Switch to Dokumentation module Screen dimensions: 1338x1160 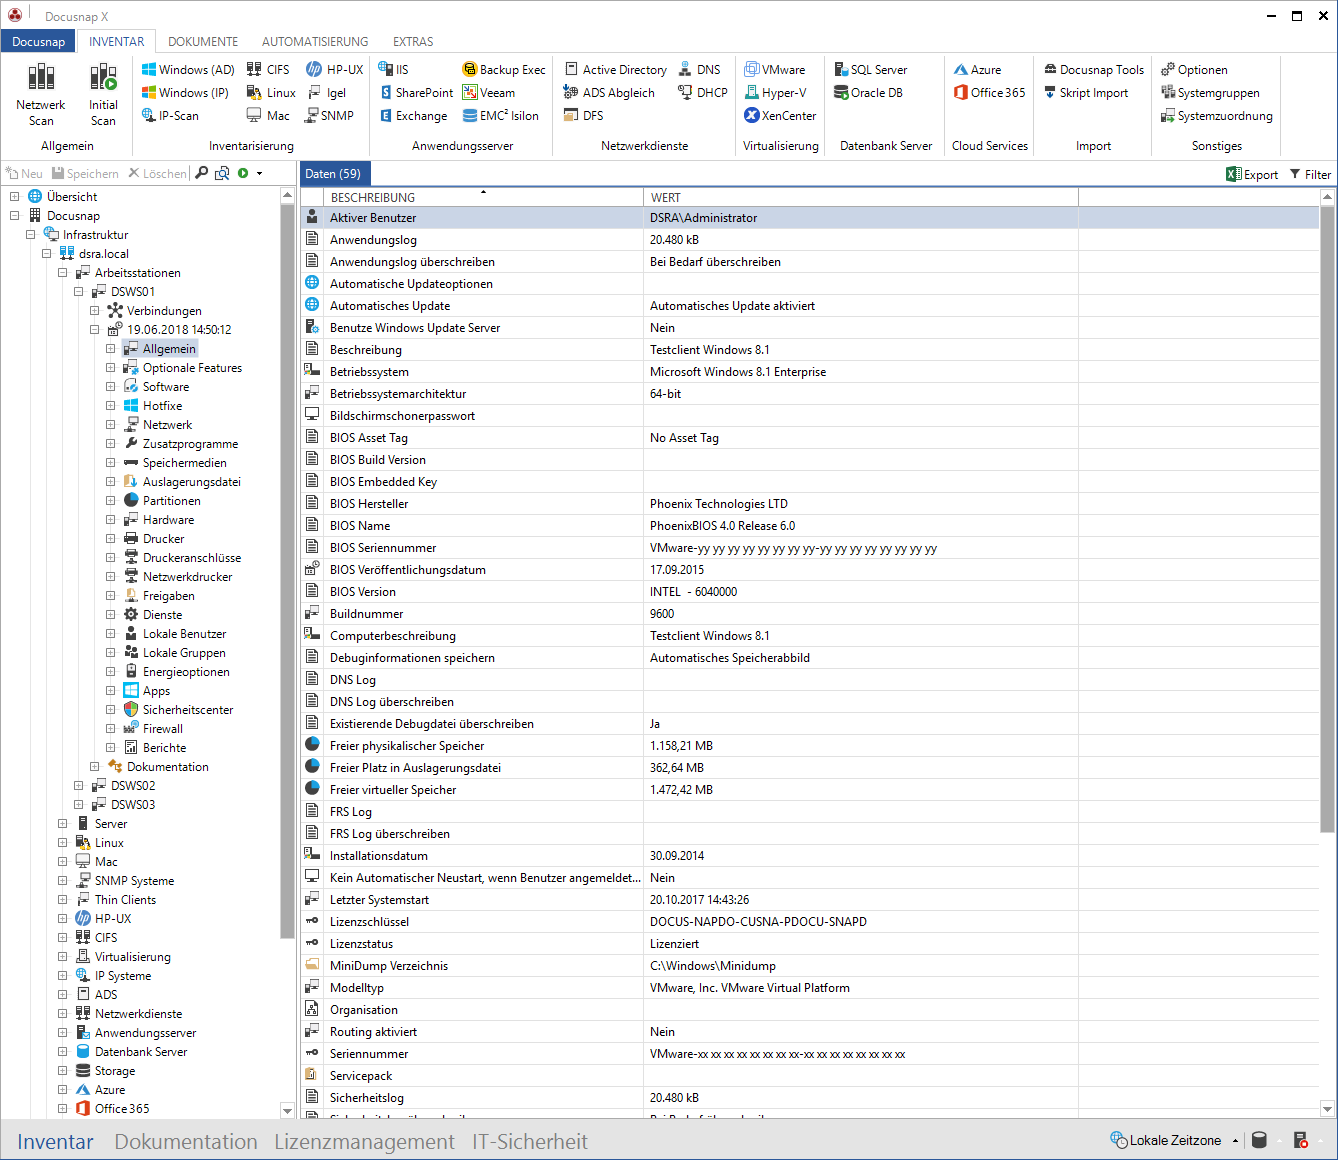[186, 1141]
